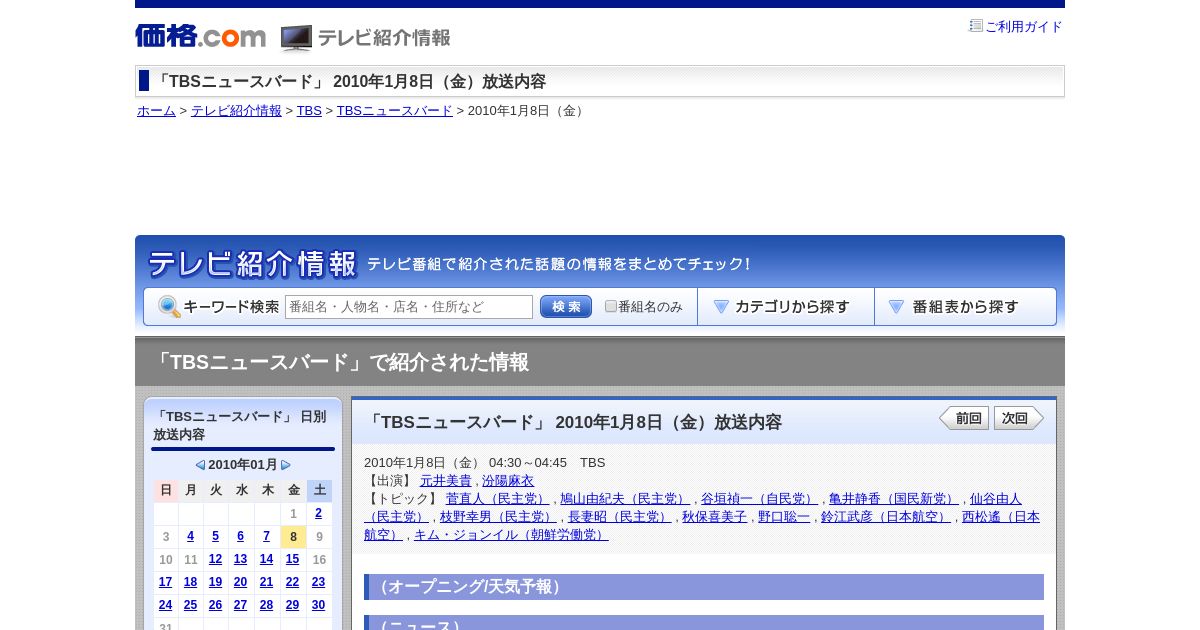Select calendar date 27
The height and width of the screenshot is (630, 1200).
(240, 605)
